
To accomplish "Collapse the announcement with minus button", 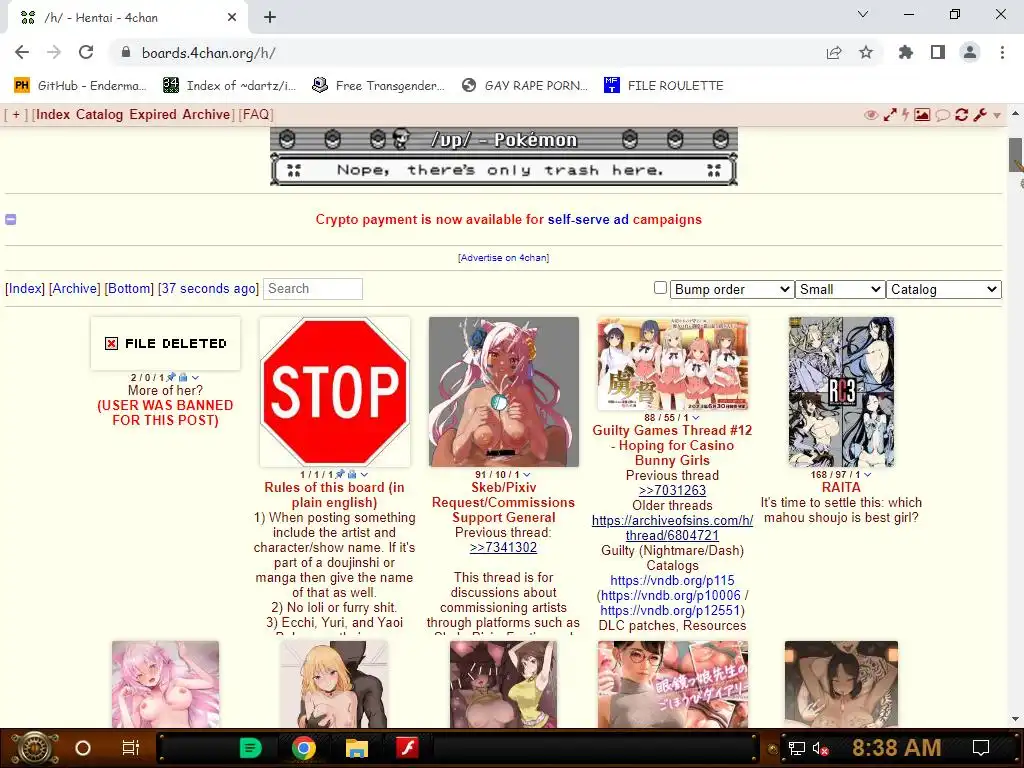I will click(x=10, y=219).
